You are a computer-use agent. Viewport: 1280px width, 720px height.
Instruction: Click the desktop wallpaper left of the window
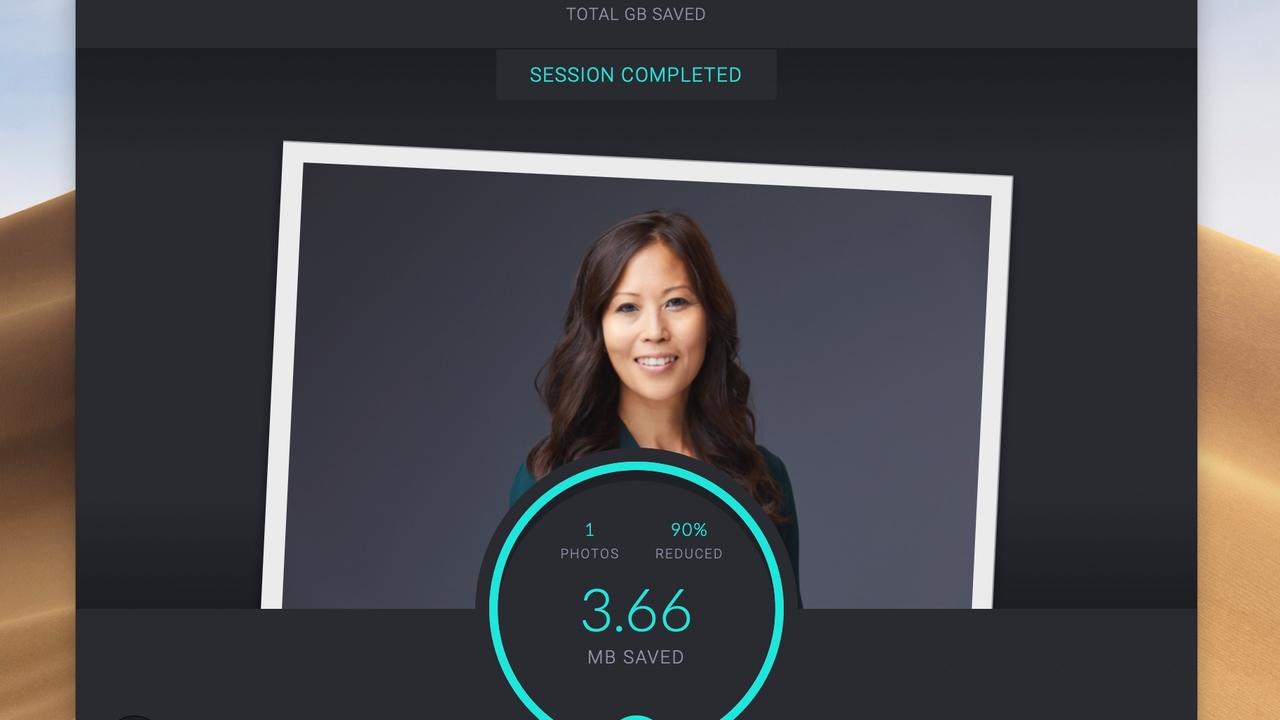[37, 400]
